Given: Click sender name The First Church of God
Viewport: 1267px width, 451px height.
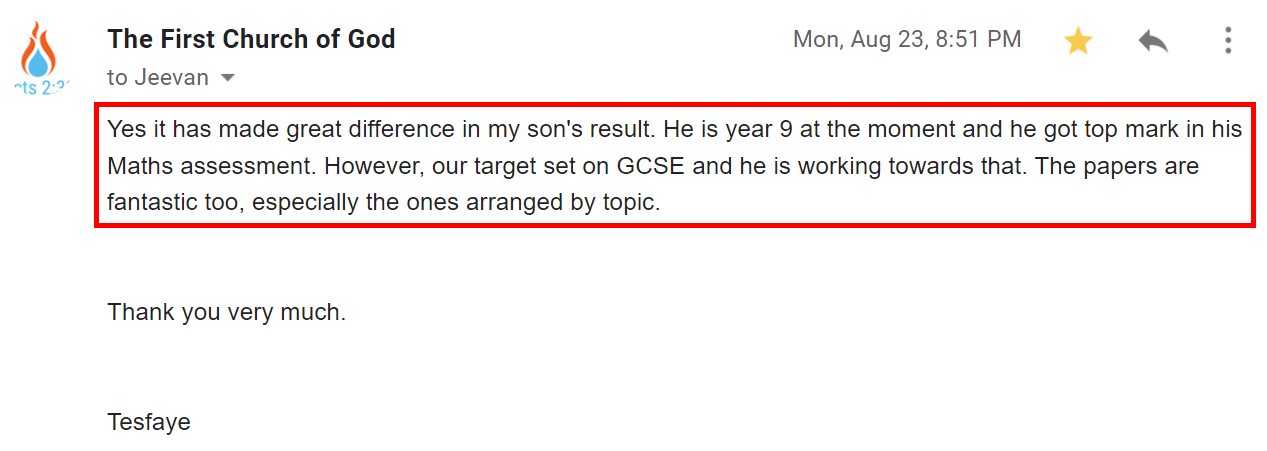Looking at the screenshot, I should pyautogui.click(x=251, y=39).
